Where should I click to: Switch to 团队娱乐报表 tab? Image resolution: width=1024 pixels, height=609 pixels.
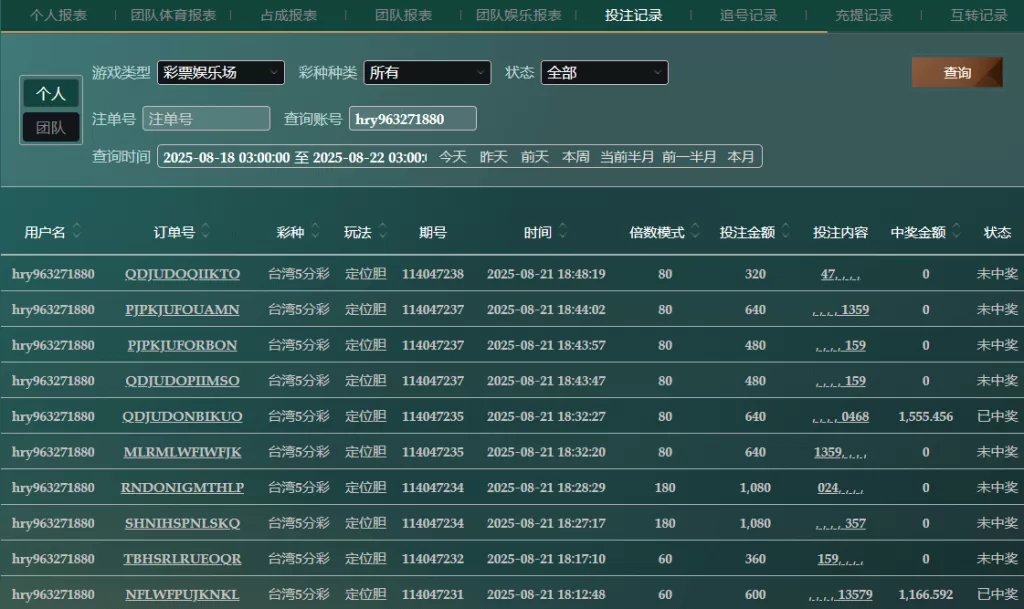click(519, 15)
